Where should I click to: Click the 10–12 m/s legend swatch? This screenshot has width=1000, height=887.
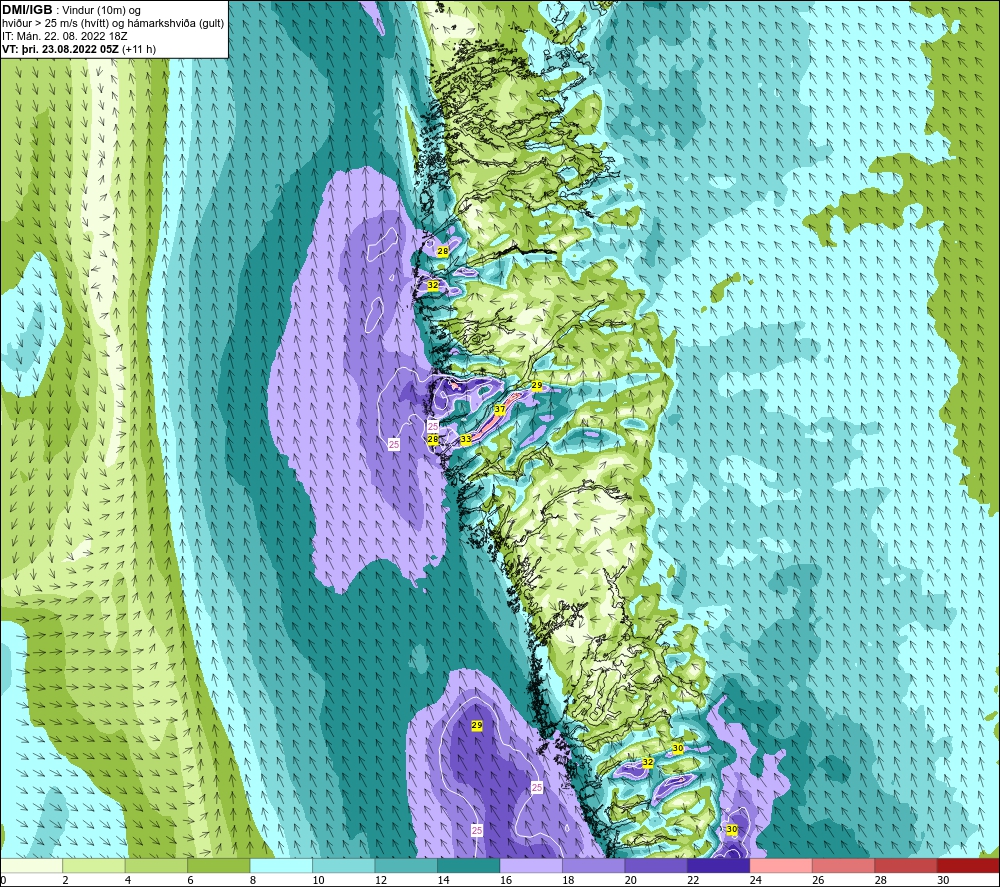tap(344, 865)
